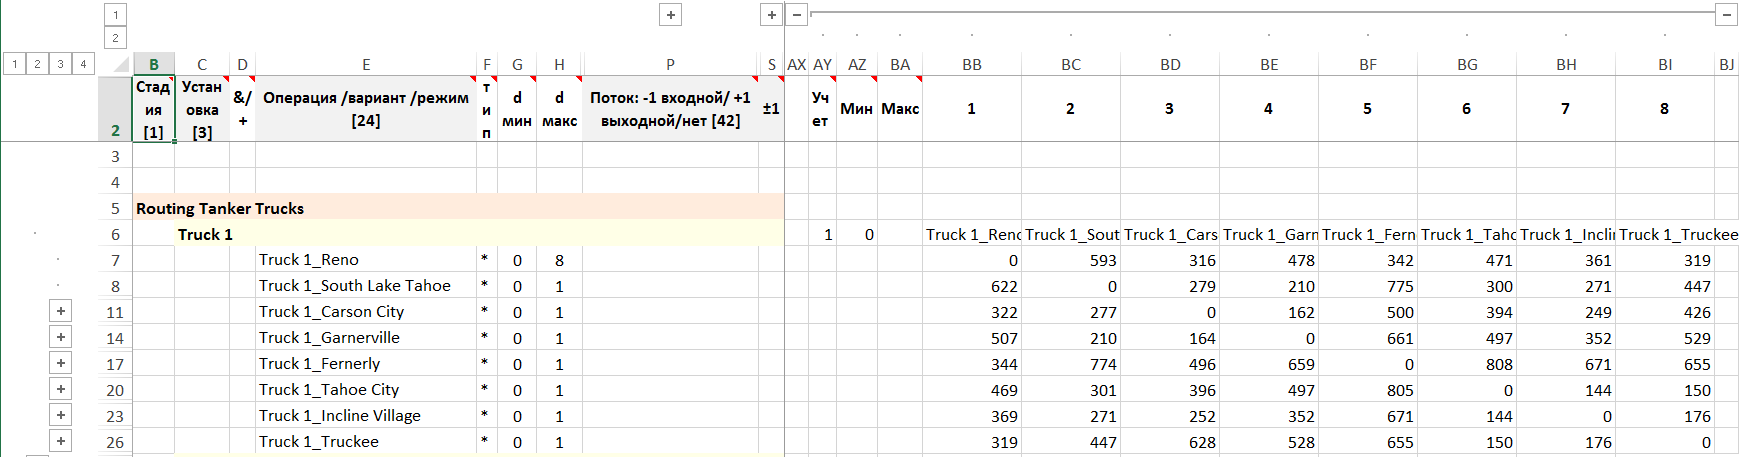
Task: Expand the grouped rows at row 26
Action: (x=61, y=442)
